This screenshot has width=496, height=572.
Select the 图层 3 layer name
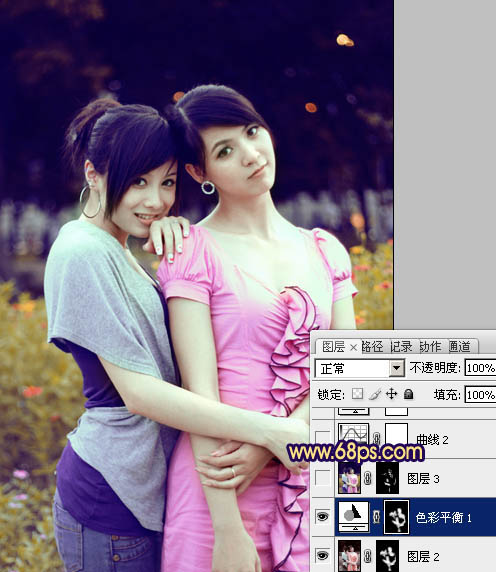423,478
